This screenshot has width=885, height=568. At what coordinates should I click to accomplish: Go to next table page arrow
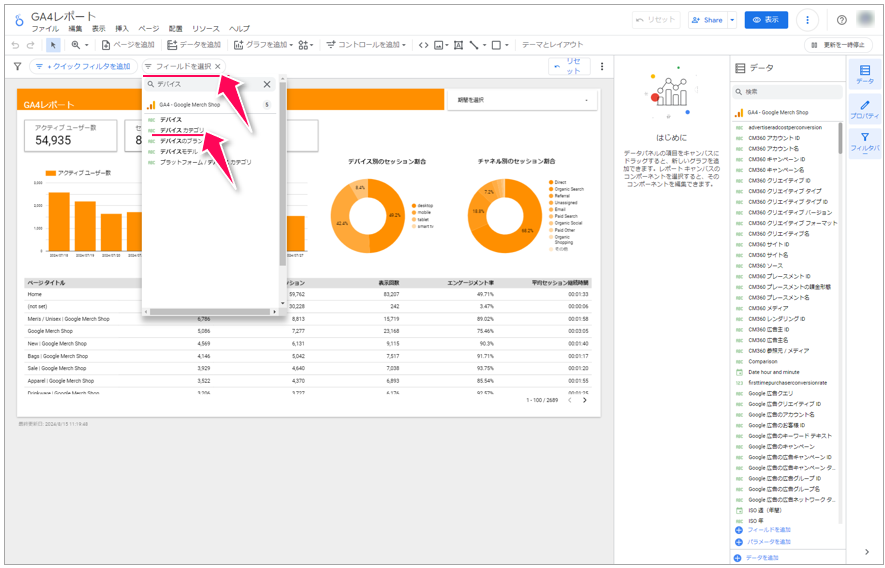point(585,400)
